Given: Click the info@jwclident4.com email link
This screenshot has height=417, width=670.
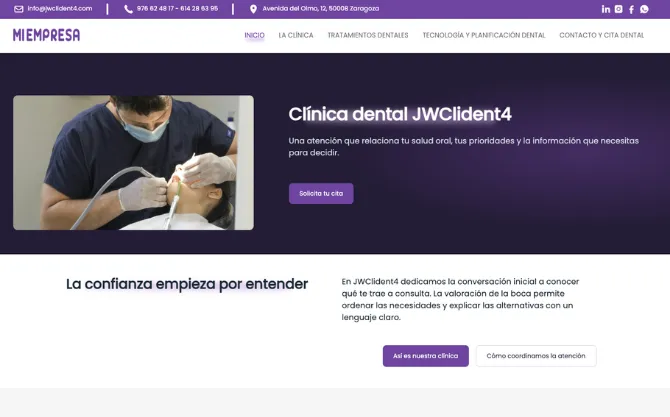Looking at the screenshot, I should pyautogui.click(x=60, y=9).
